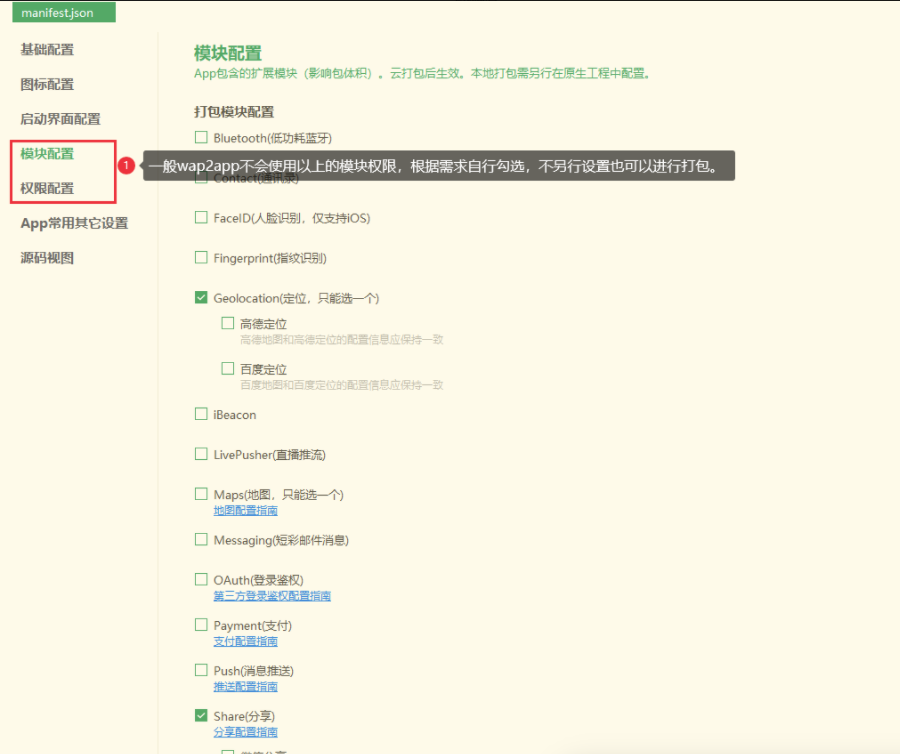Open 源码视图 from the sidebar
The image size is (900, 754).
pos(47,258)
